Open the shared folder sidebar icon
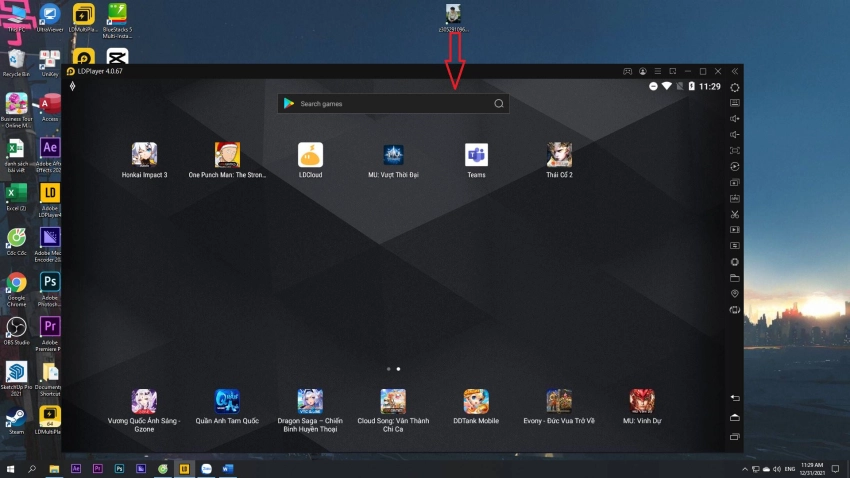The height and width of the screenshot is (478, 850). 735,278
